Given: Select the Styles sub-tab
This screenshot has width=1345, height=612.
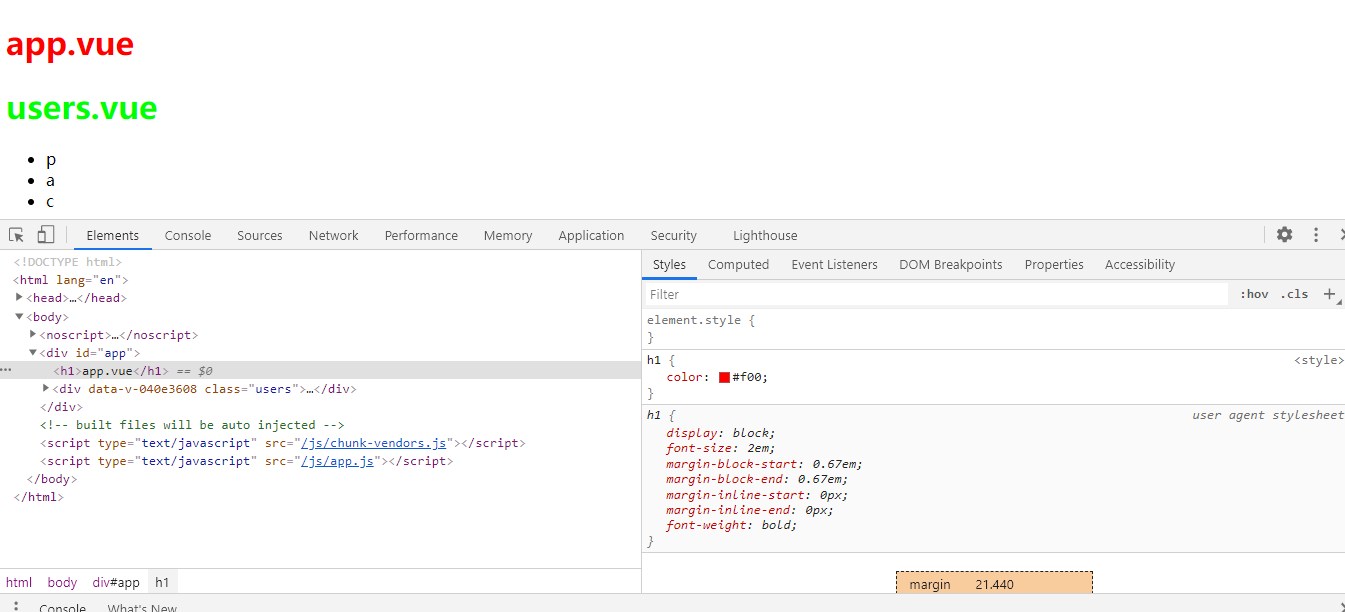Looking at the screenshot, I should [669, 265].
